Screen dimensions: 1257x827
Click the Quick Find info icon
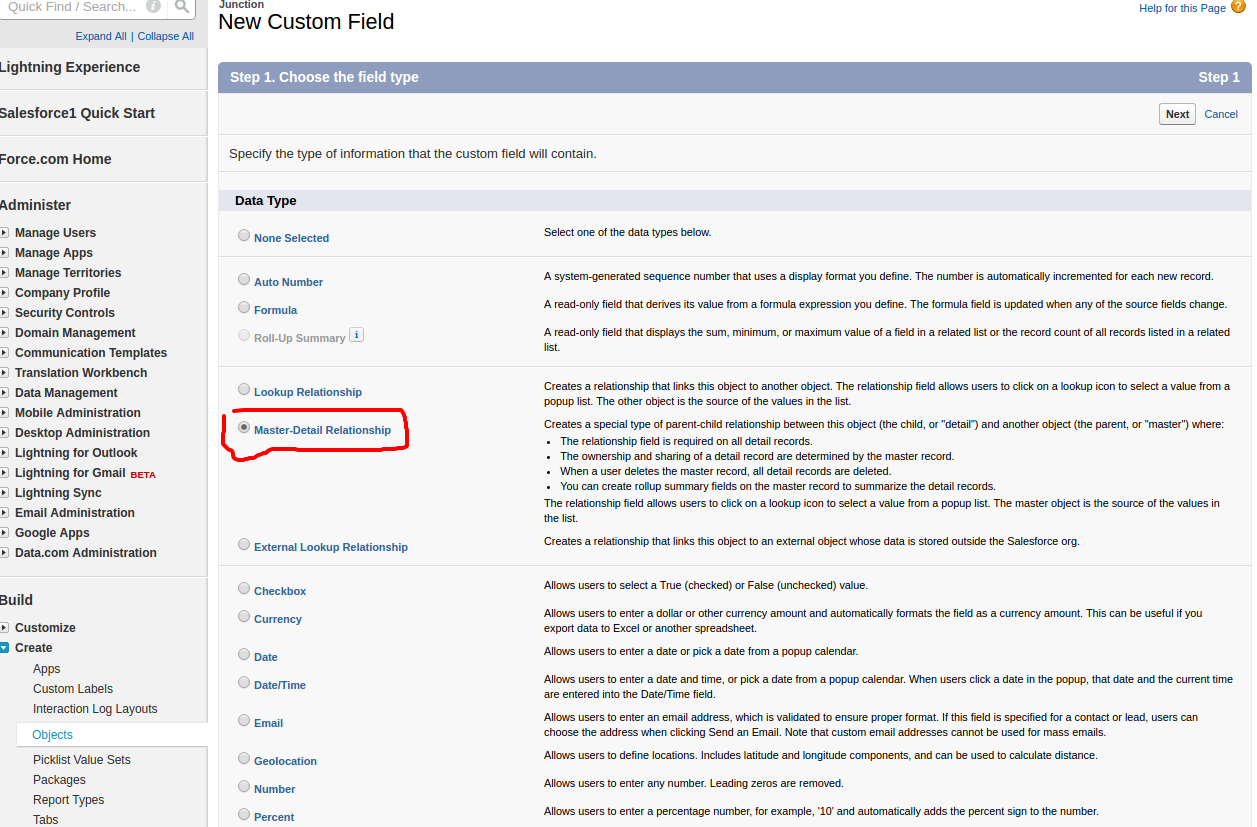(153, 7)
